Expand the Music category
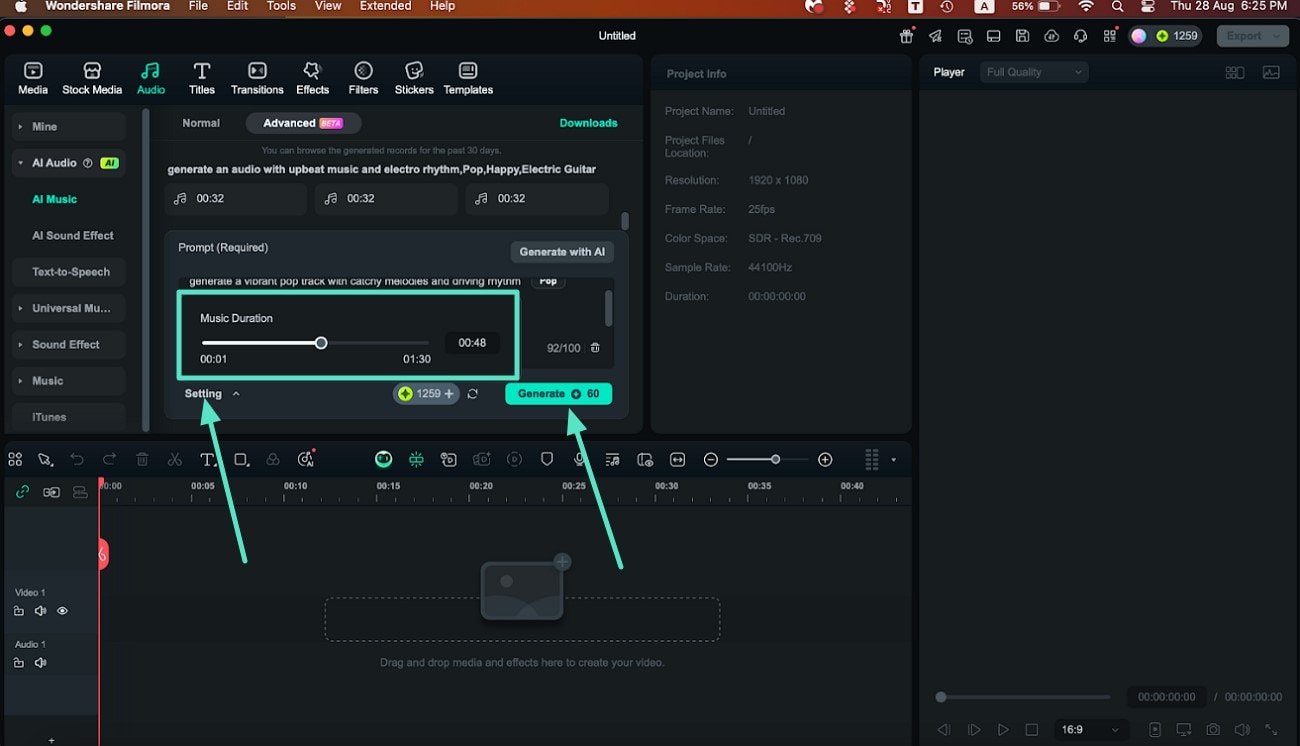This screenshot has width=1300, height=746. [68, 381]
